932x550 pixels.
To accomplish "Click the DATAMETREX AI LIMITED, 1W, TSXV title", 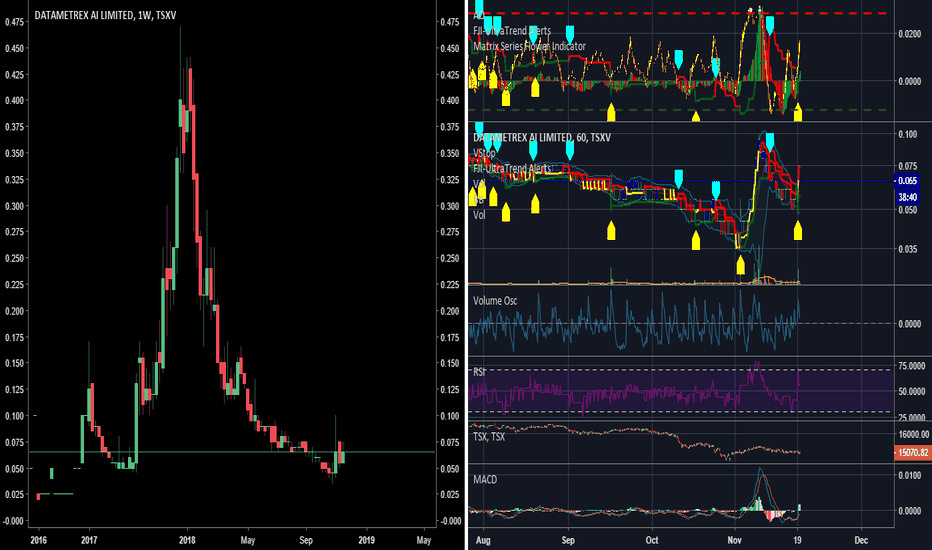I will [x=105, y=15].
